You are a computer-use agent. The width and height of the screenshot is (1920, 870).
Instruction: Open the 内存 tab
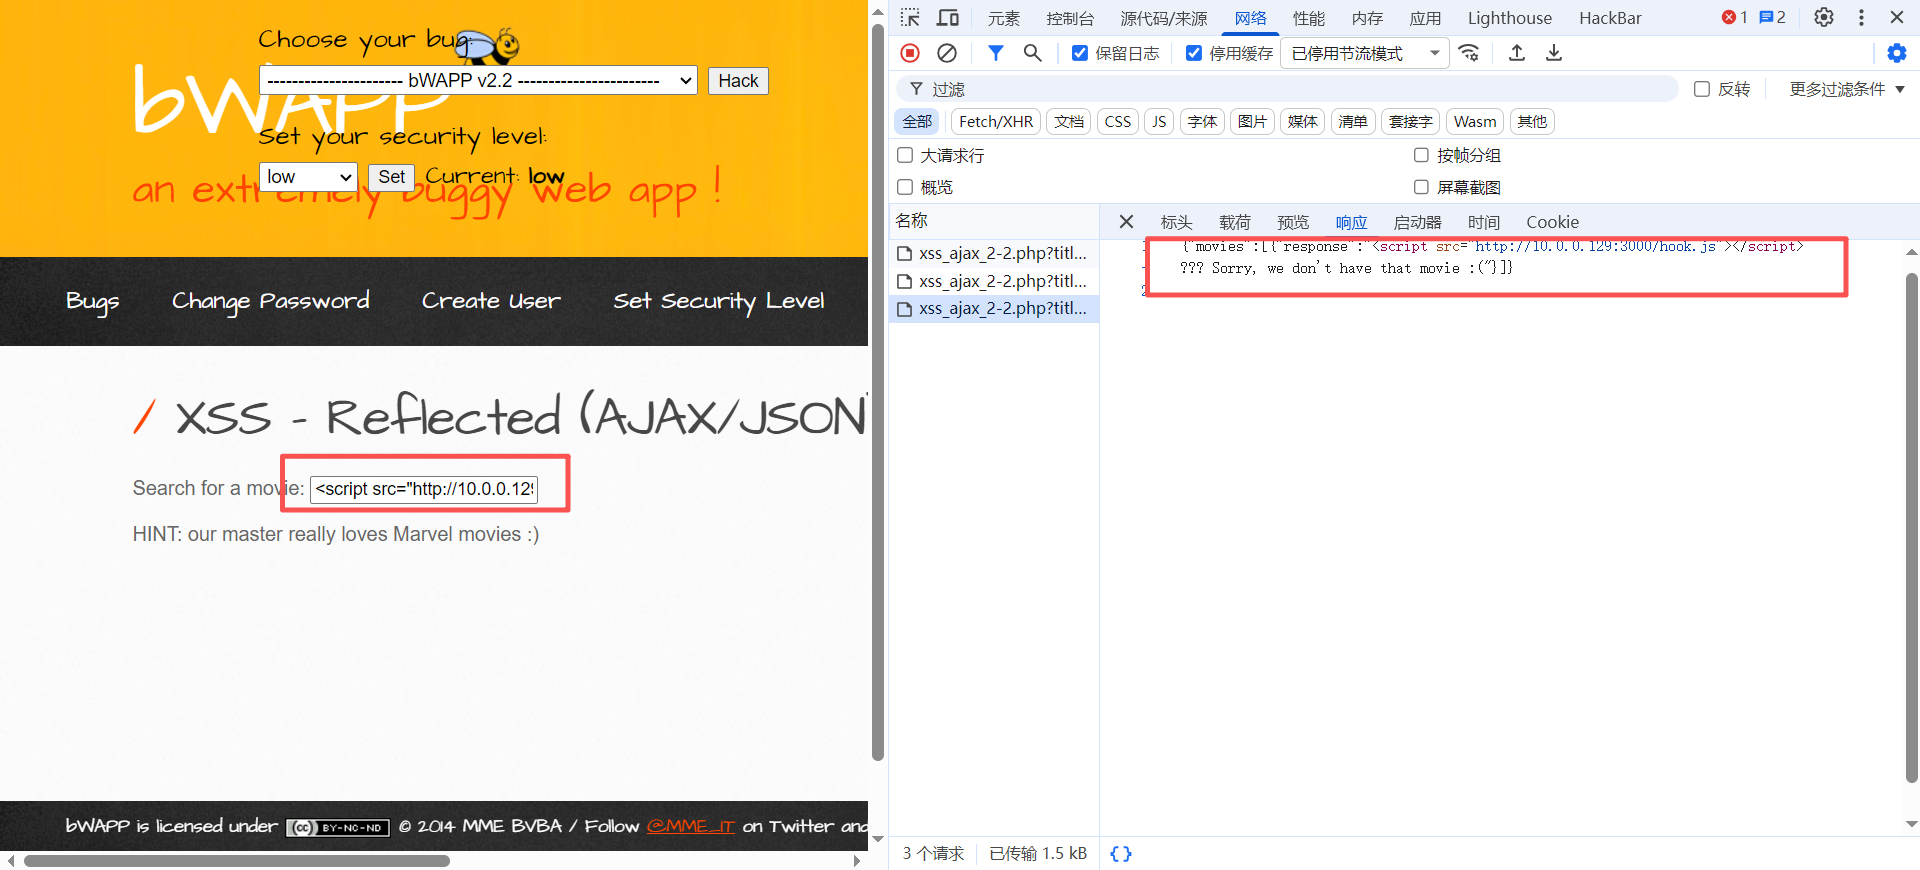(x=1367, y=18)
